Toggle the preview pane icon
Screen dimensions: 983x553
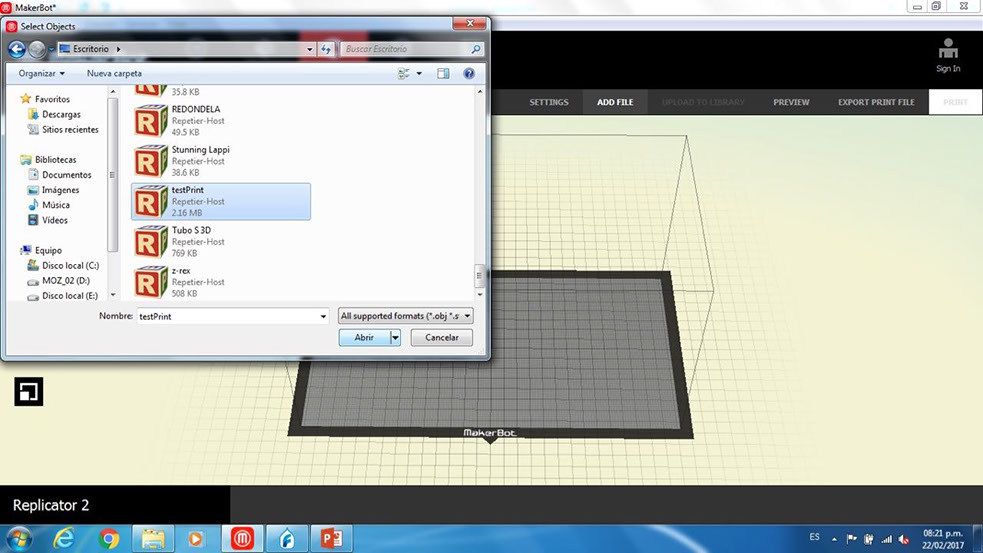(443, 73)
